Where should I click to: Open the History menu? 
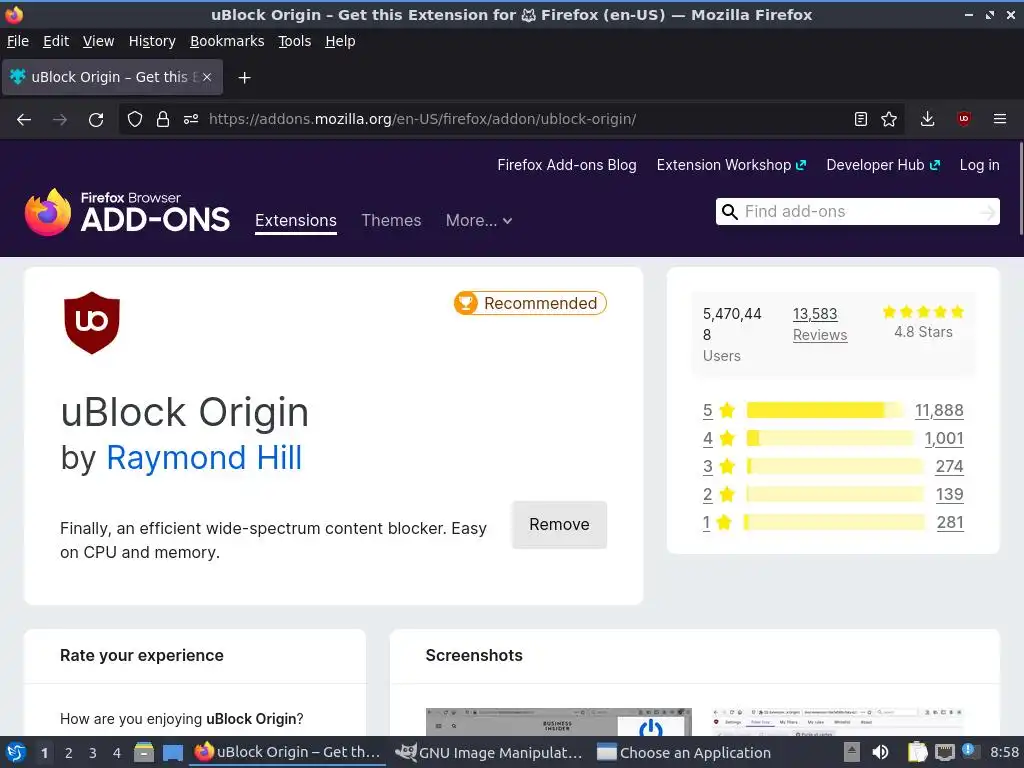click(x=152, y=41)
